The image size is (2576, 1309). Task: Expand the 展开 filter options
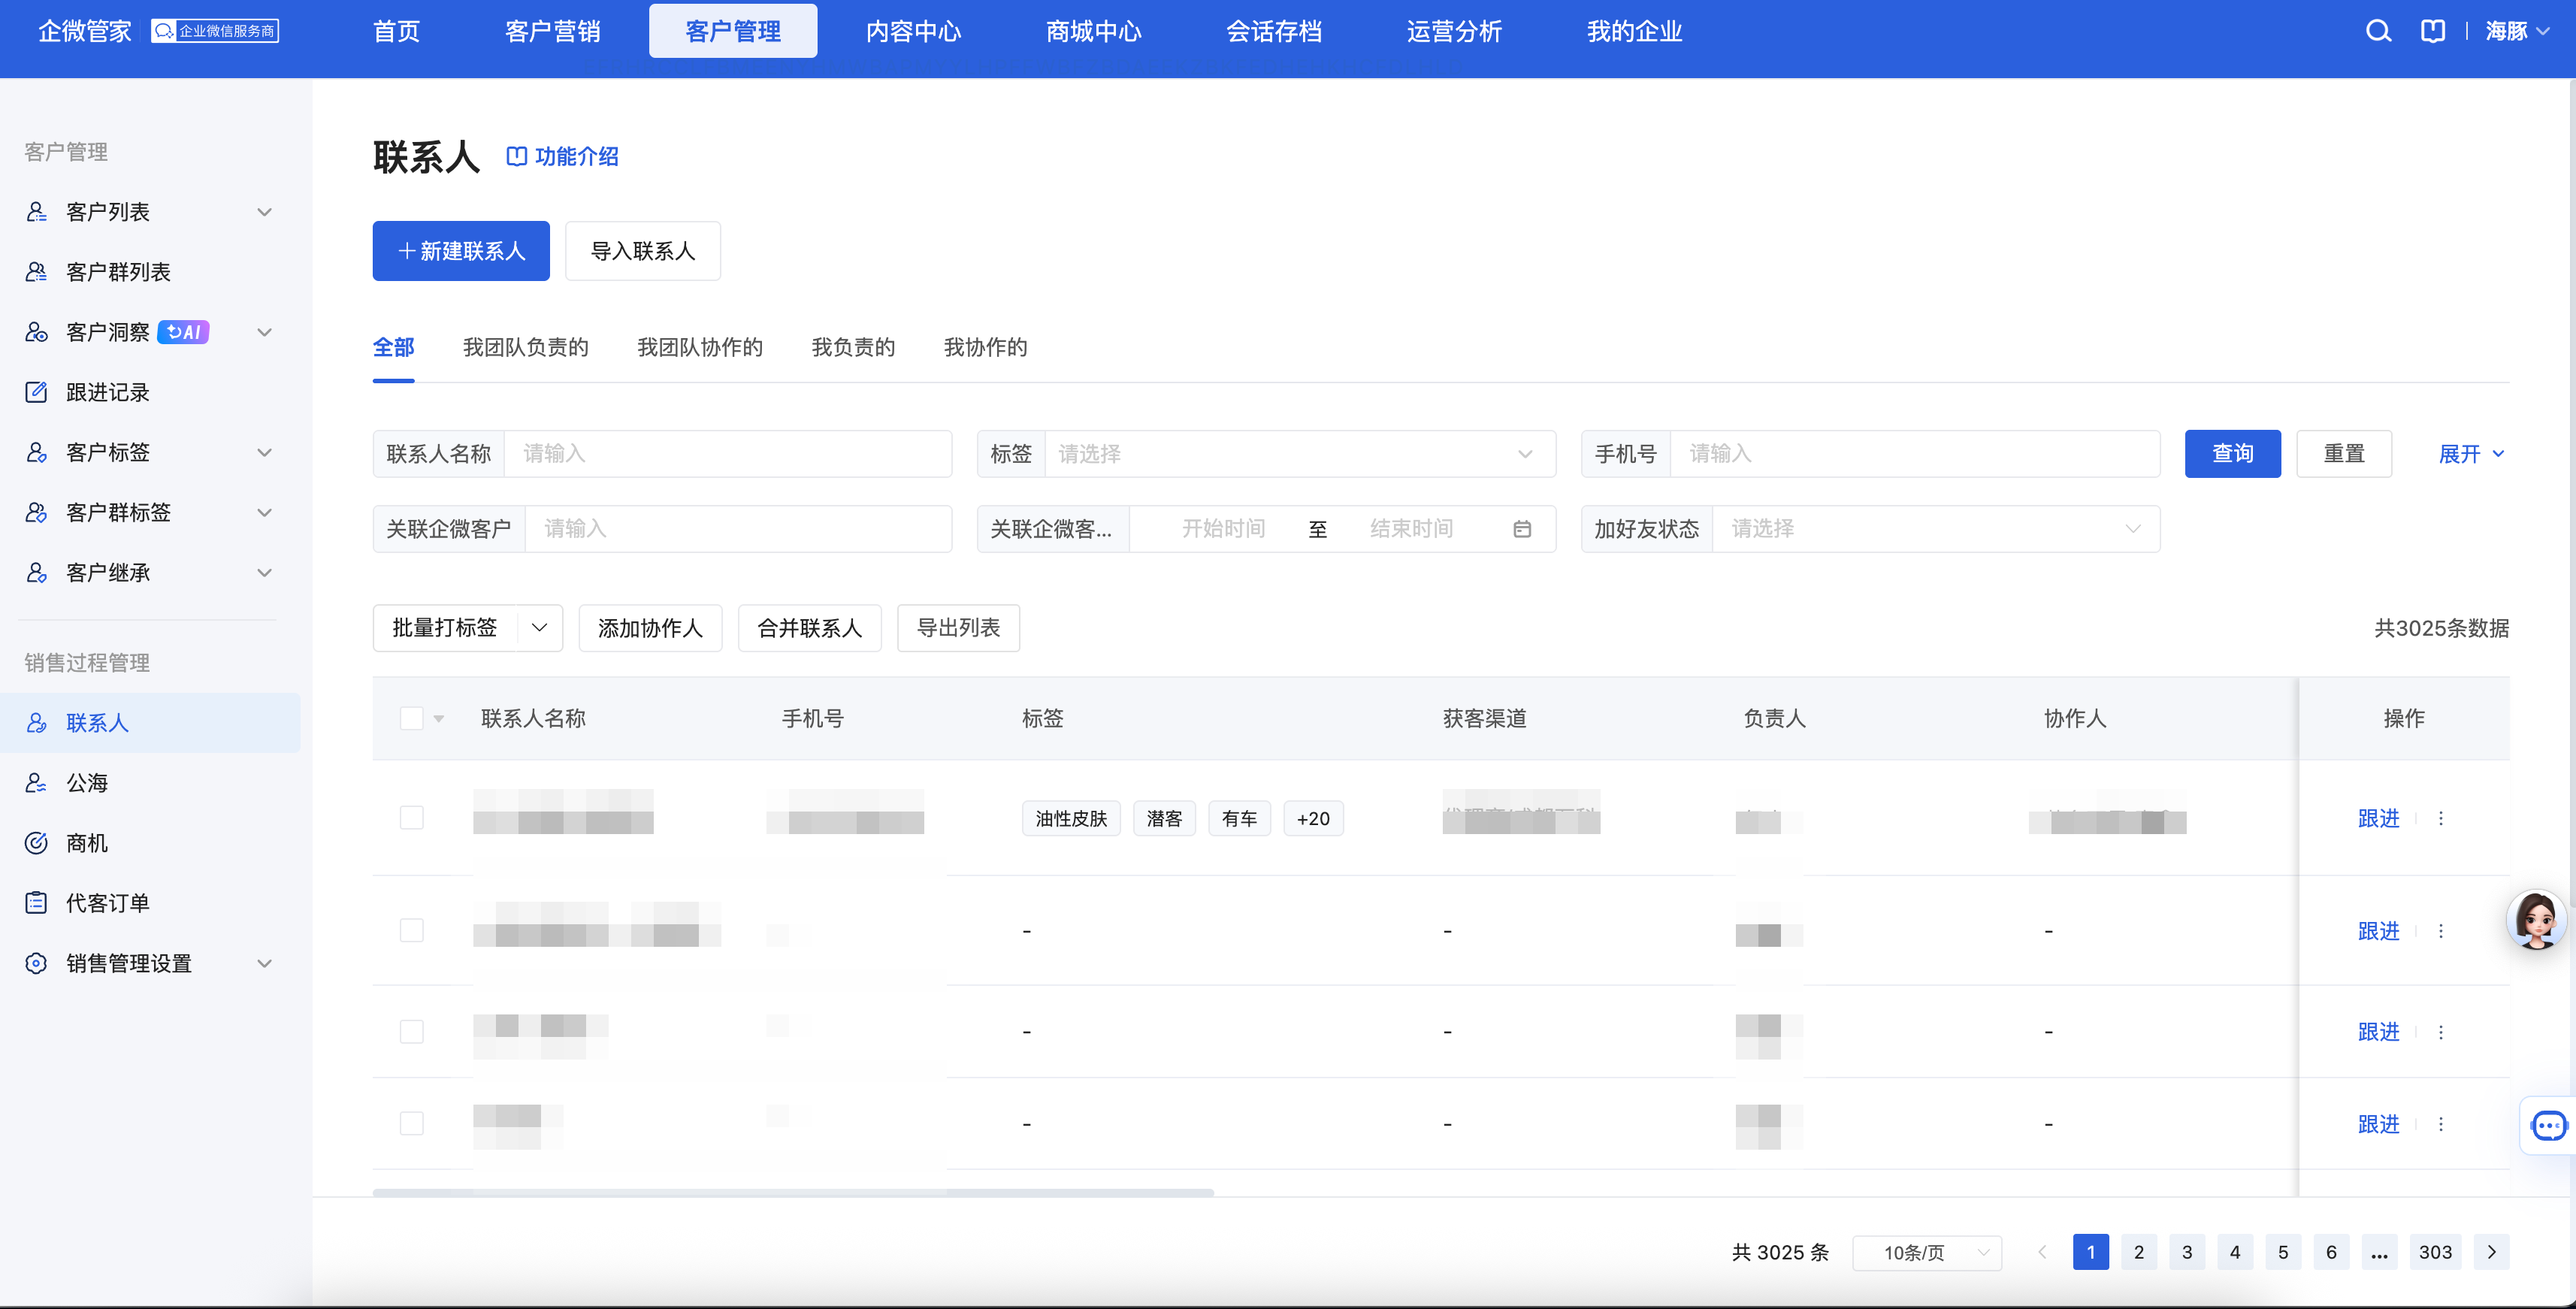coord(2471,454)
